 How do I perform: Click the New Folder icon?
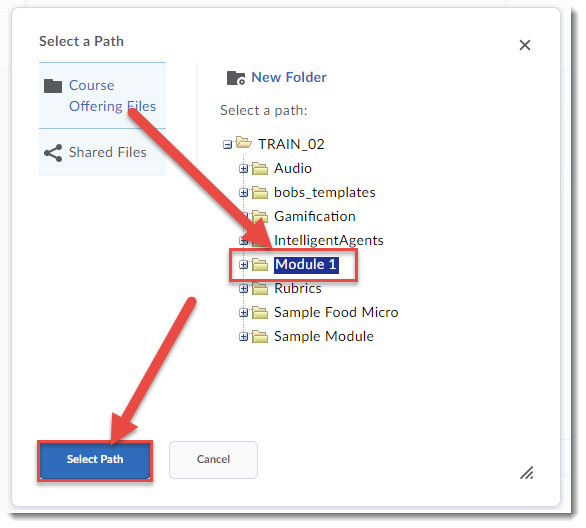tap(236, 78)
